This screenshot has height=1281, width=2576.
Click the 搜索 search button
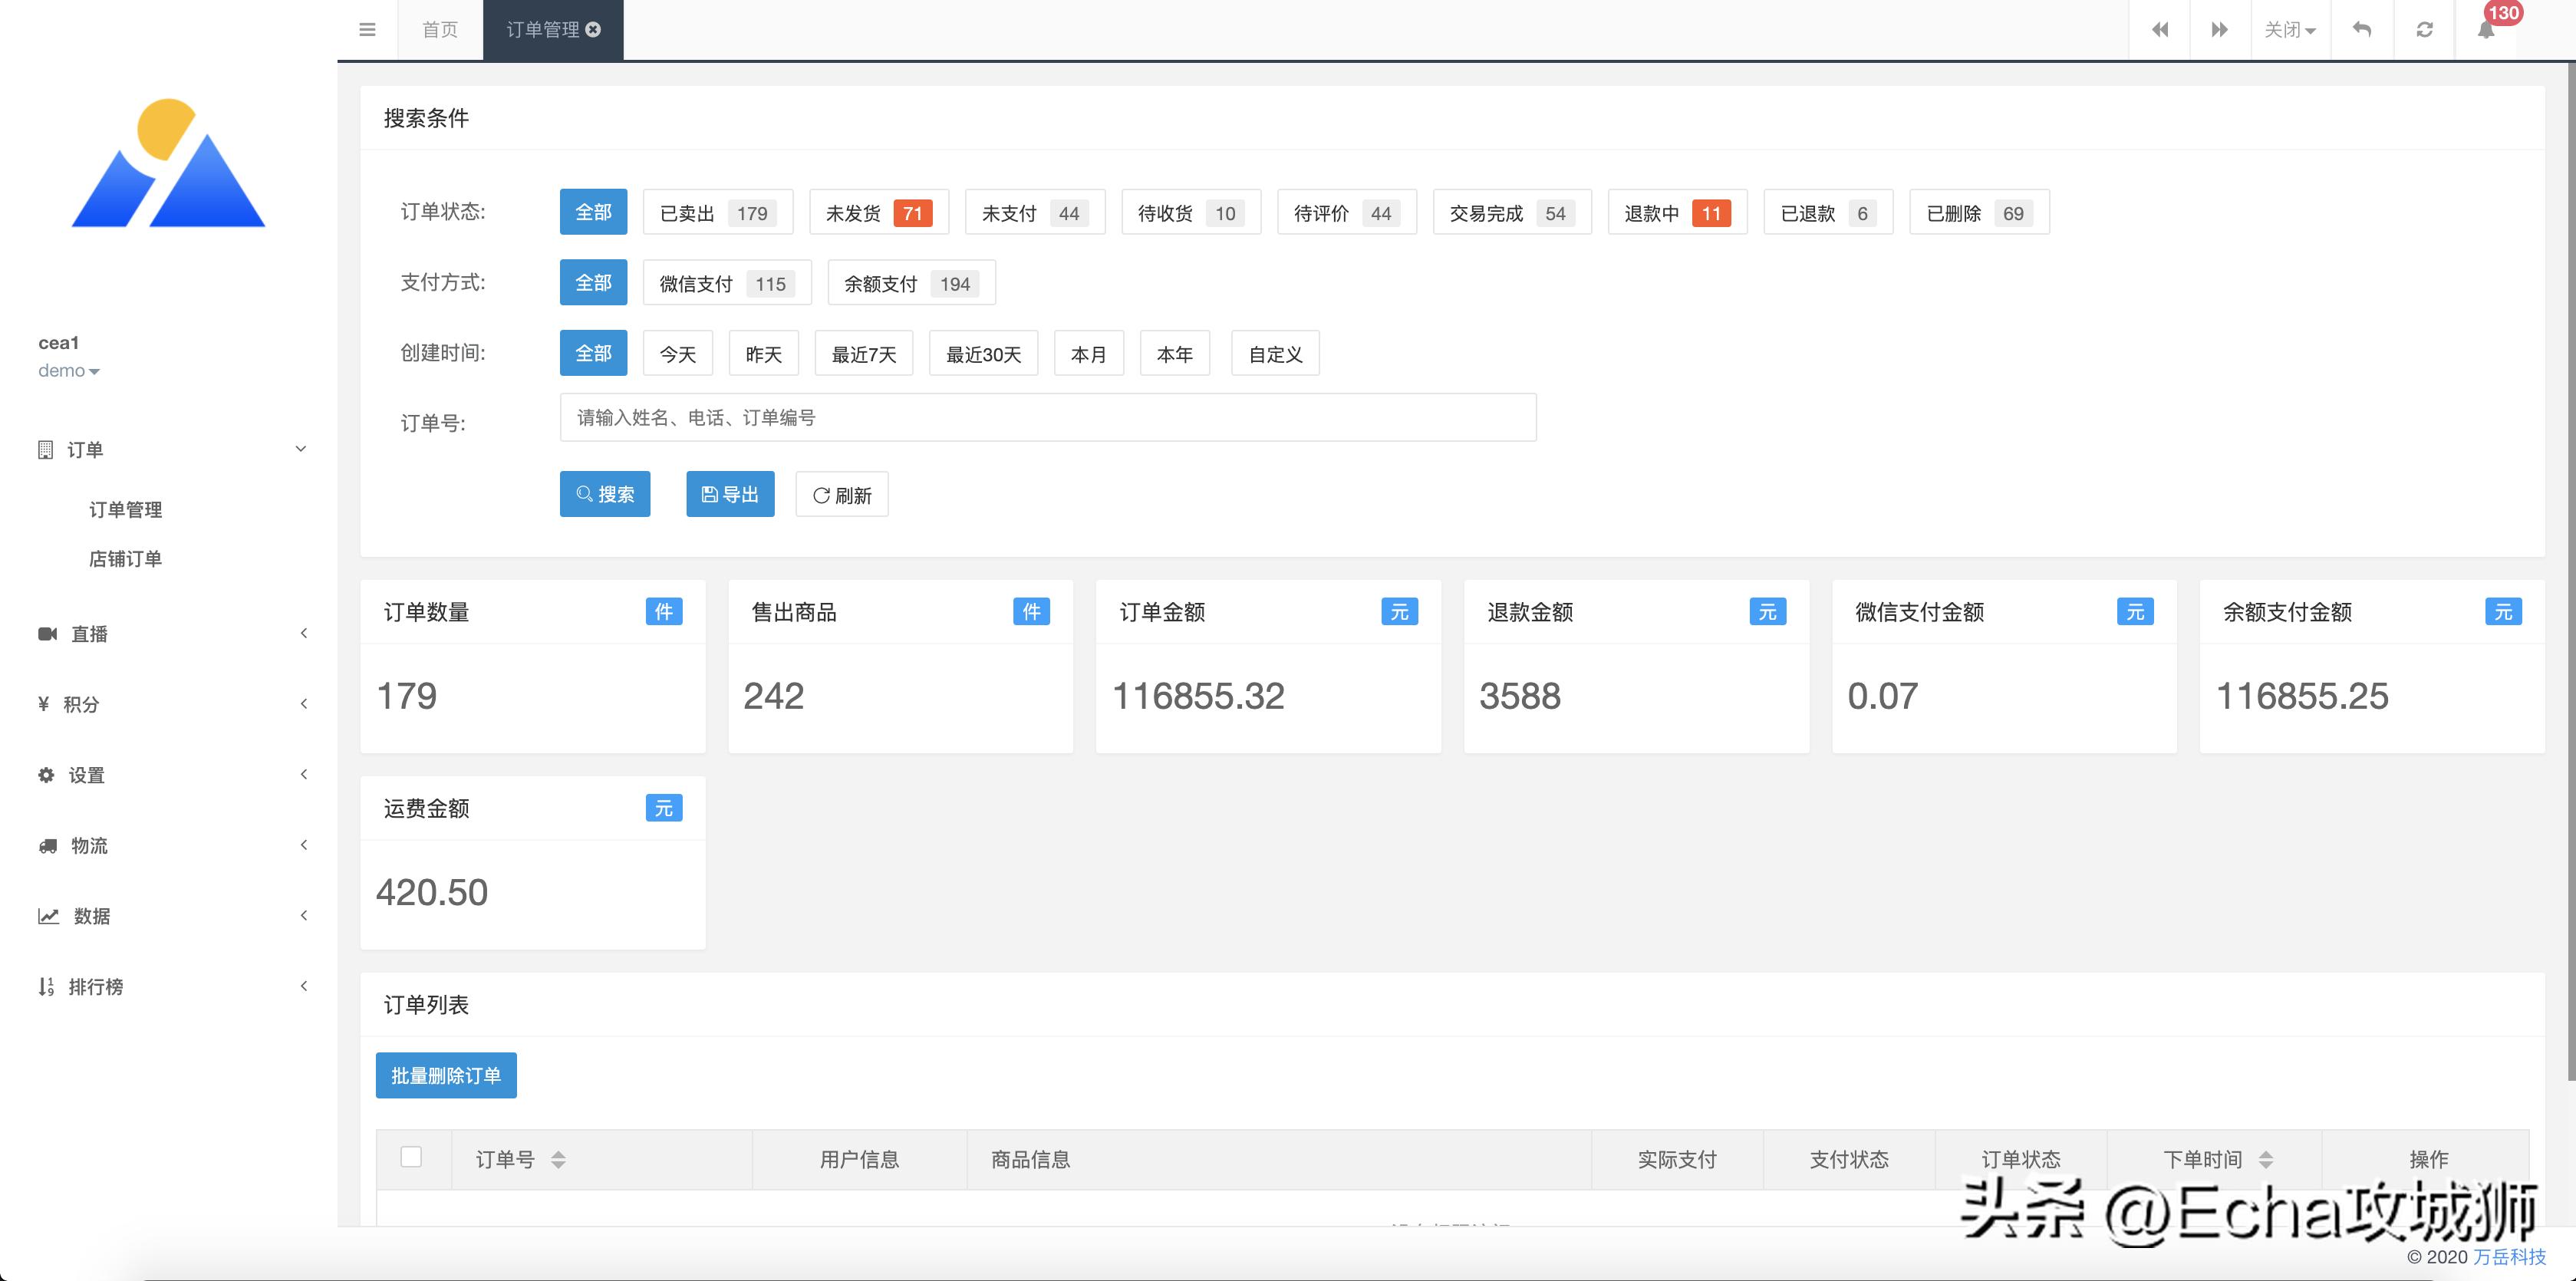(605, 493)
